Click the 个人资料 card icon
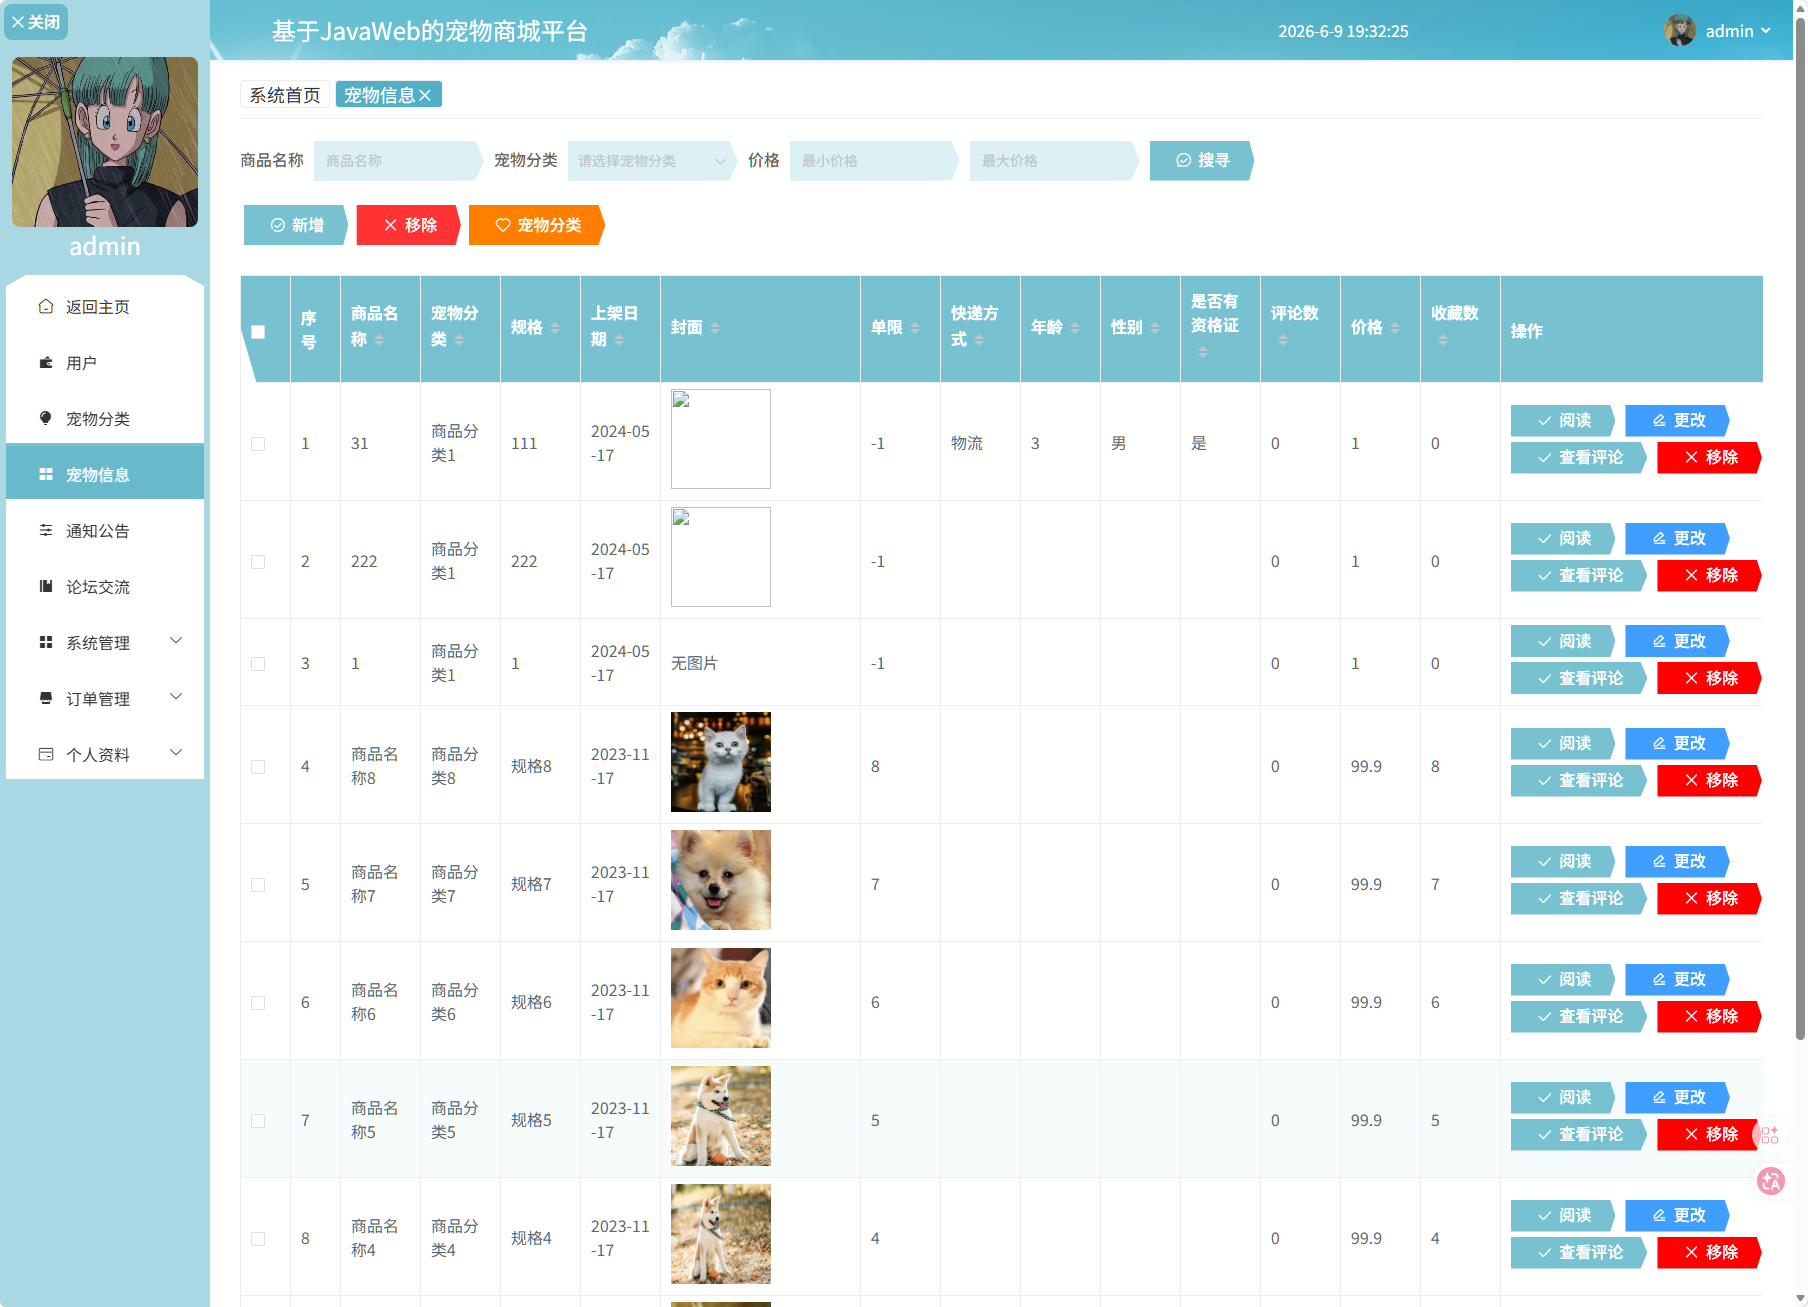The image size is (1808, 1307). [46, 754]
